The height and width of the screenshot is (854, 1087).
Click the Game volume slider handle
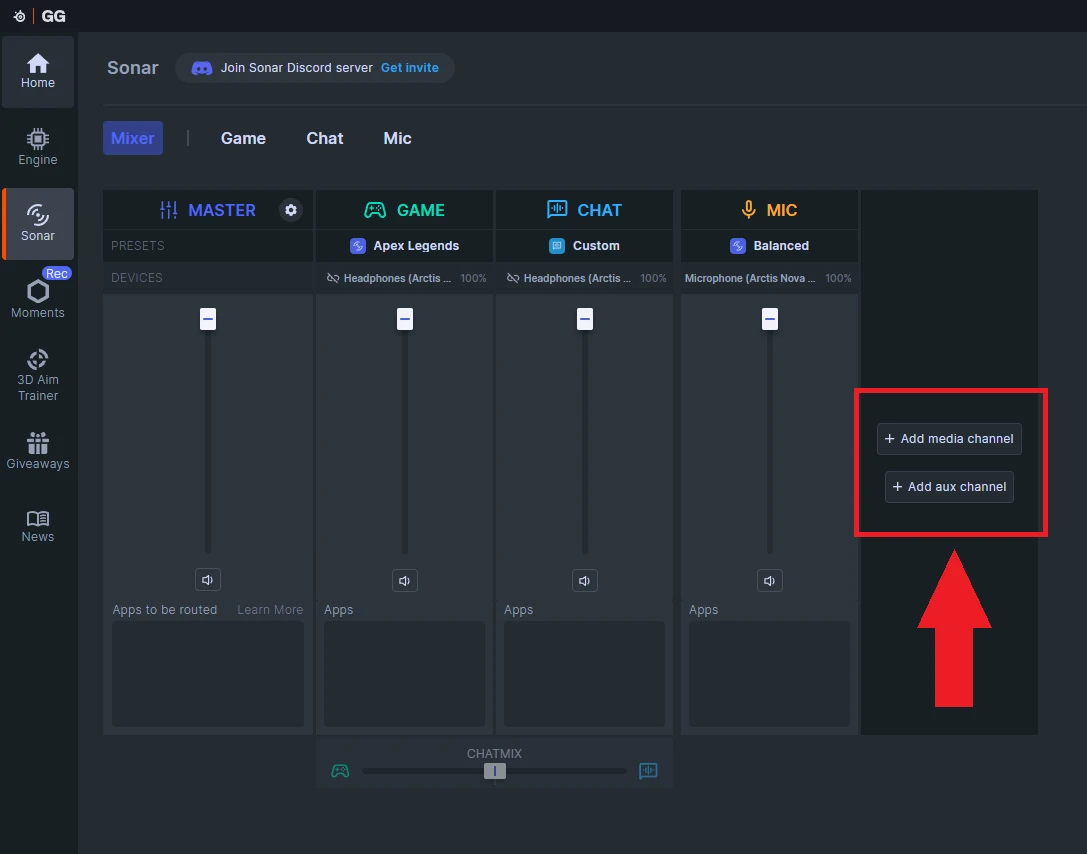pyautogui.click(x=405, y=319)
